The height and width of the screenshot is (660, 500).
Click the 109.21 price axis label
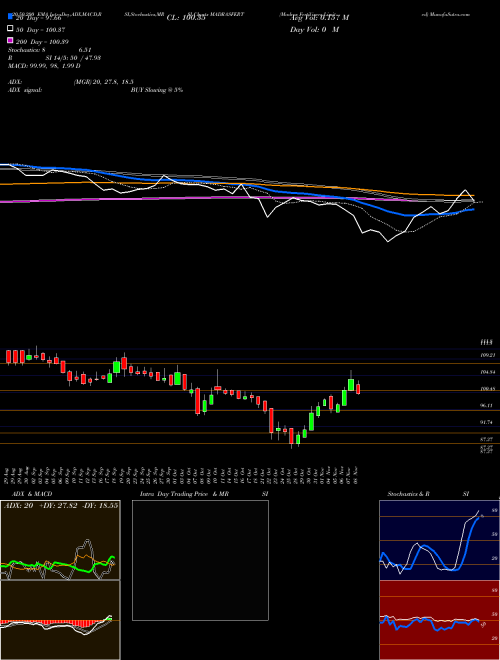(x=488, y=355)
